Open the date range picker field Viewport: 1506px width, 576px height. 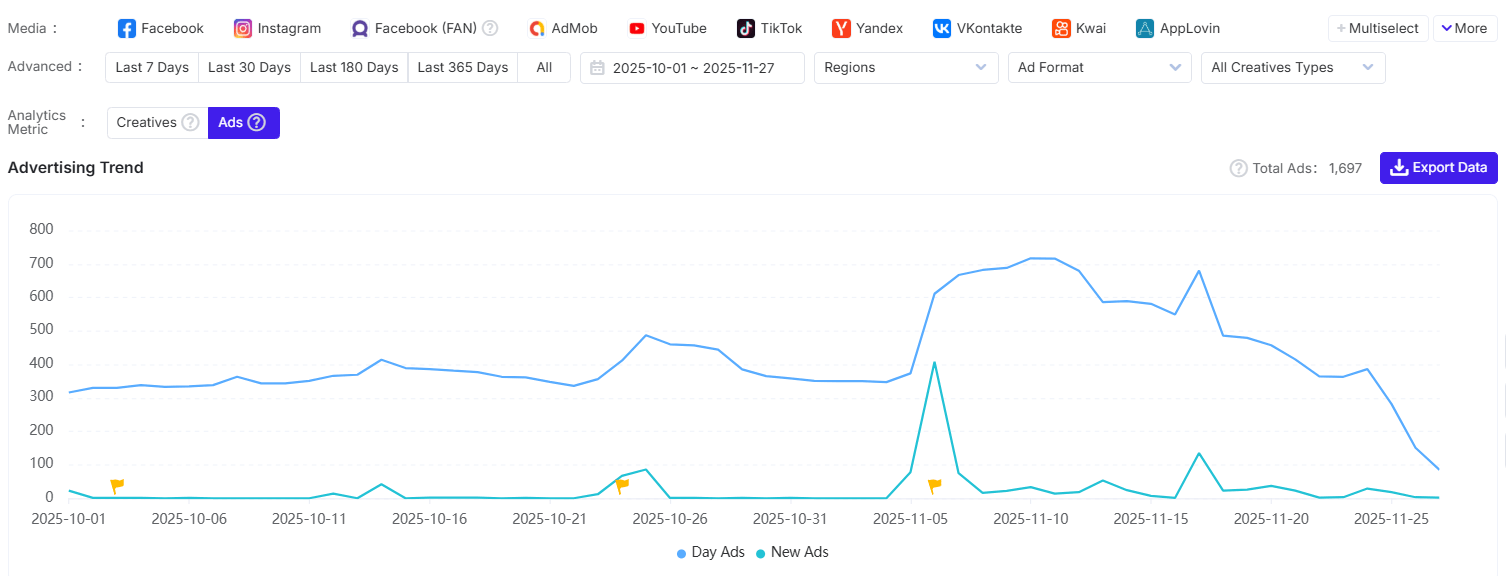tap(692, 68)
